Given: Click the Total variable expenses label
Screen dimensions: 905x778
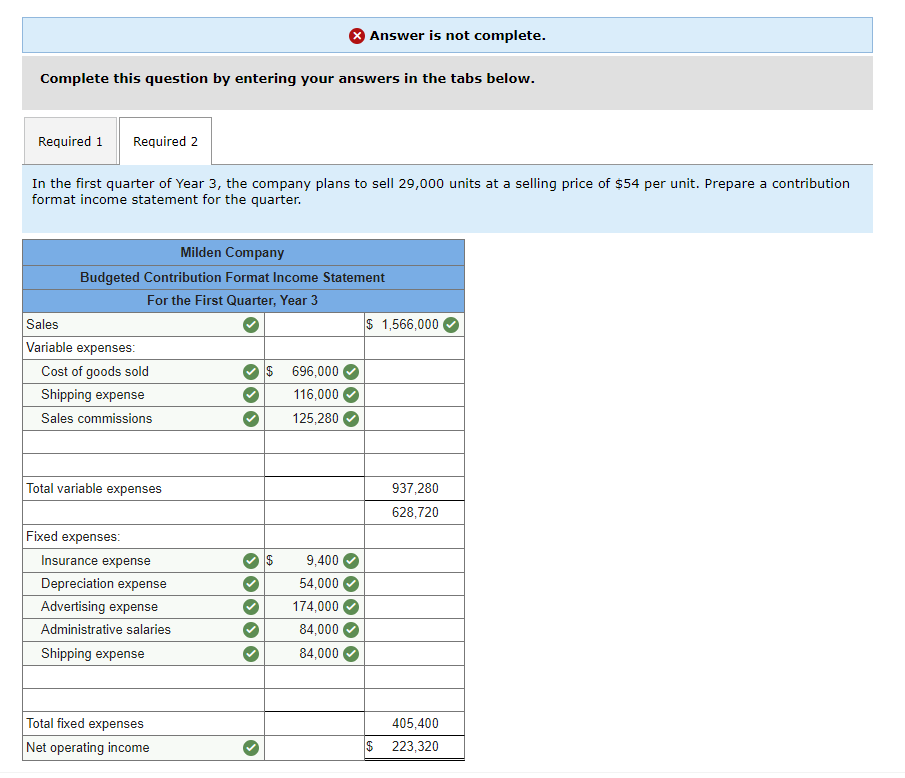Looking at the screenshot, I should coord(94,488).
